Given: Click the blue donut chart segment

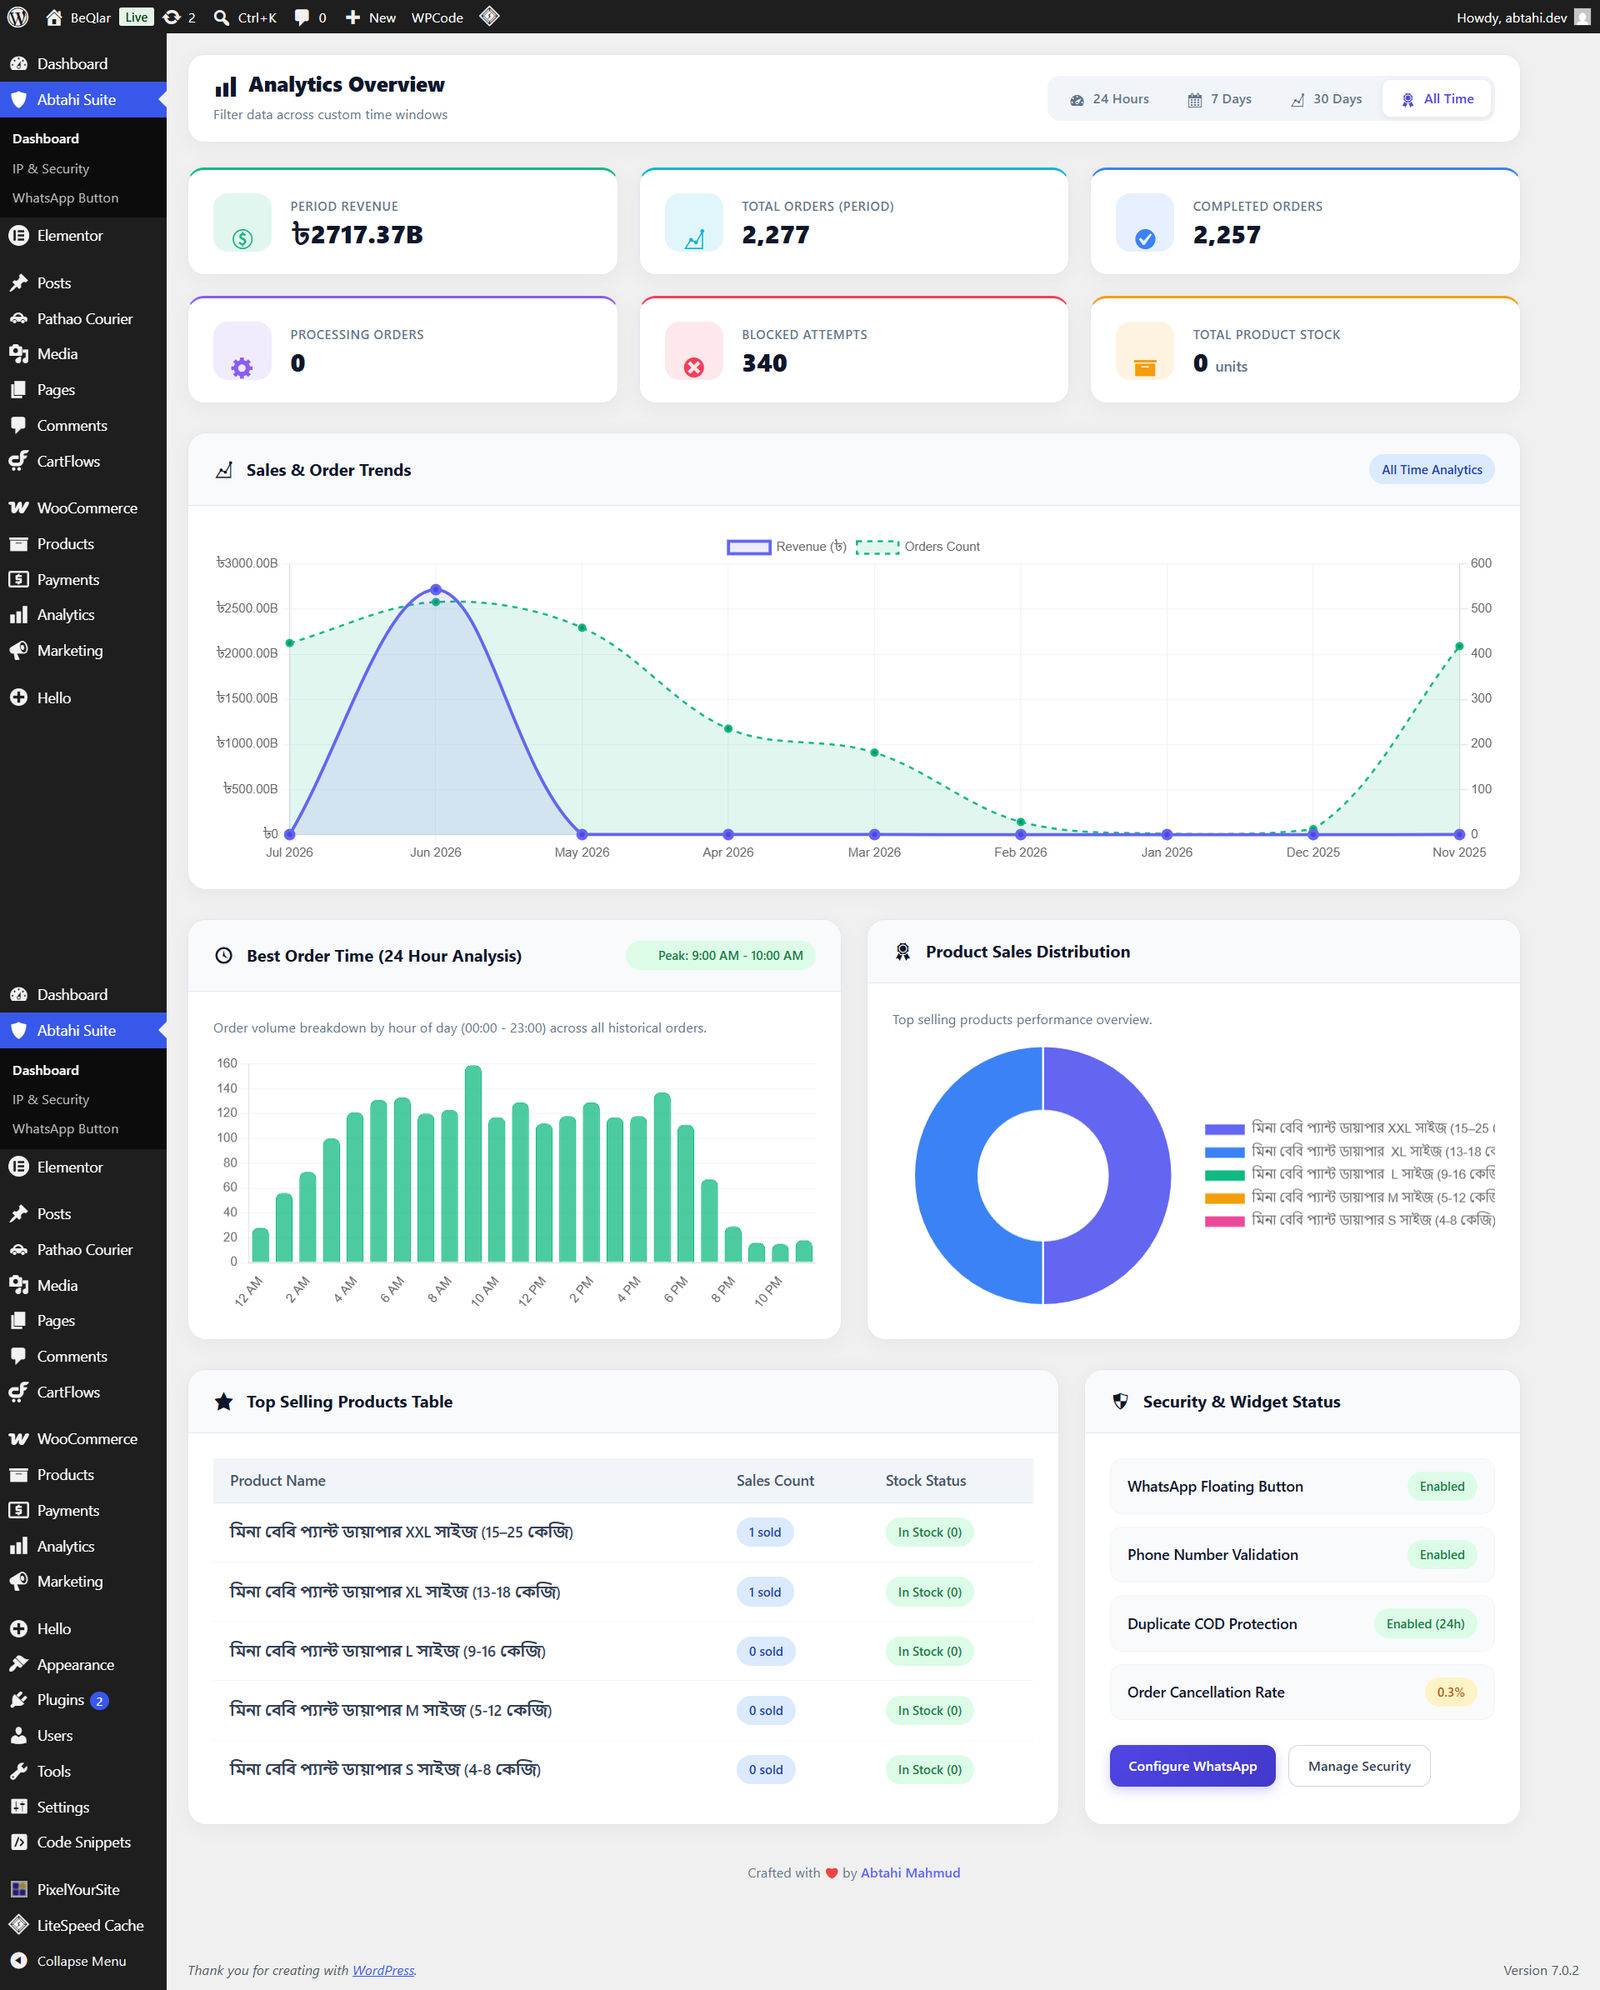Looking at the screenshot, I should click(x=945, y=1175).
